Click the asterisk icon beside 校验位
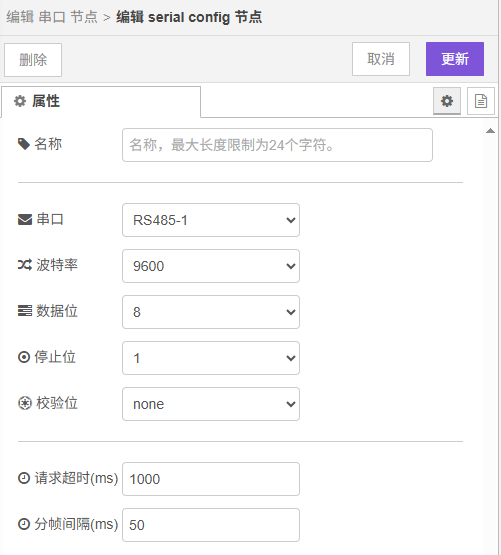This screenshot has width=501, height=555. point(25,403)
